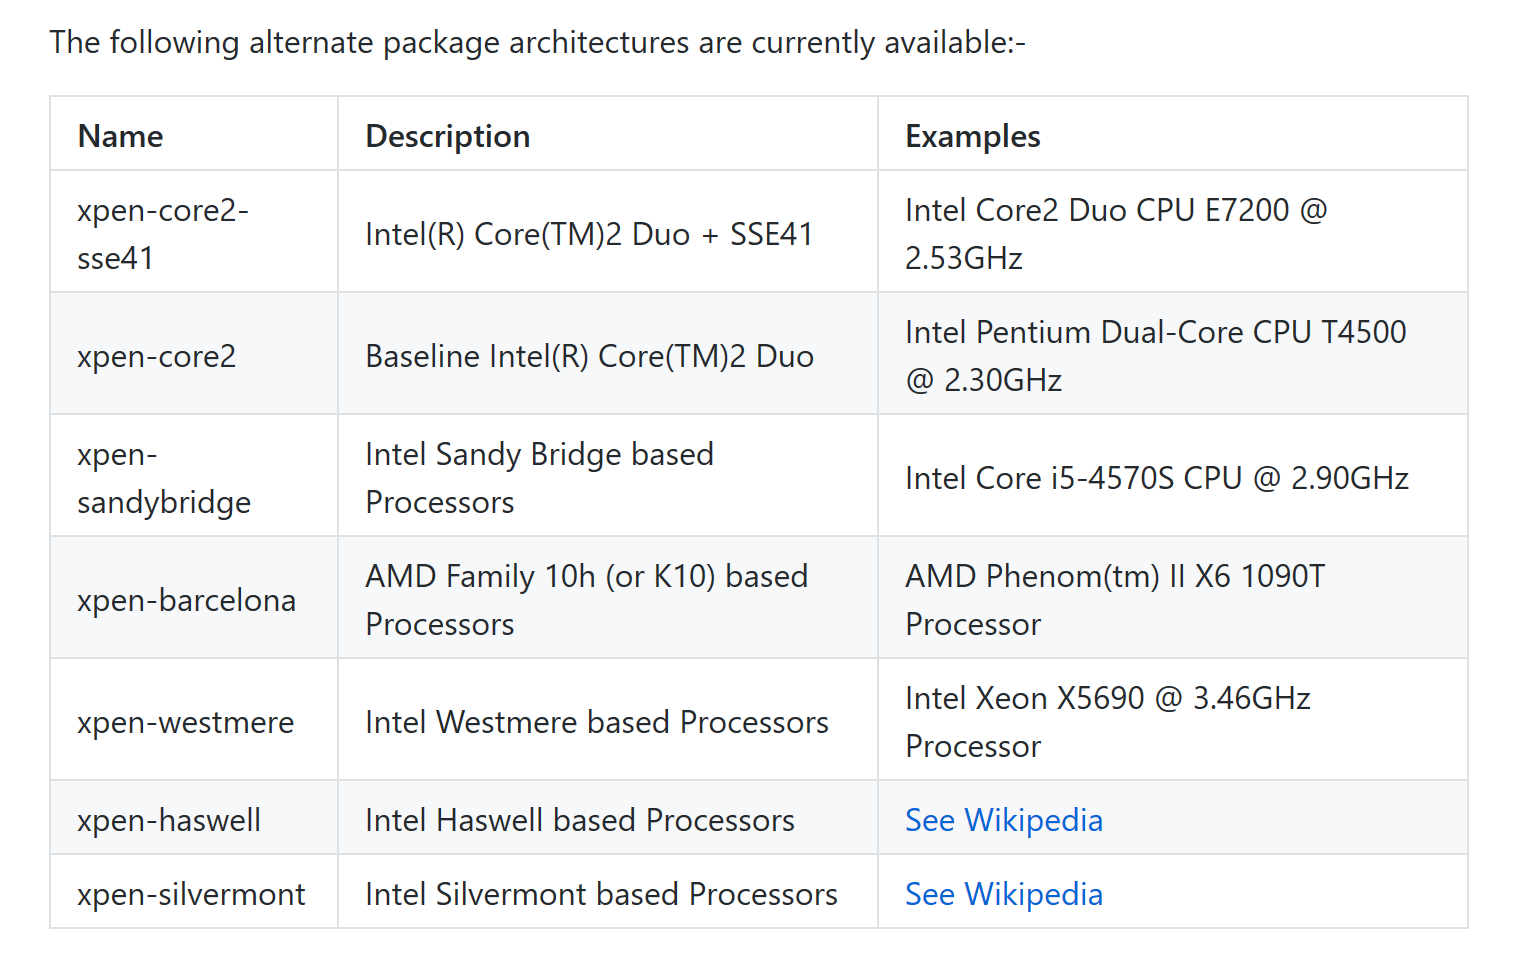The image size is (1521, 955).
Task: Click the xpen-core2 package name
Action: coord(156,356)
